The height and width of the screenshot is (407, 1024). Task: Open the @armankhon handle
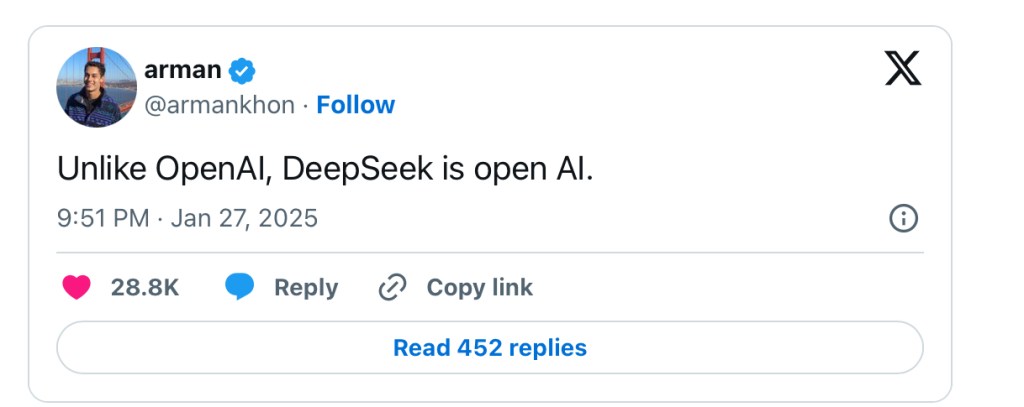[220, 105]
